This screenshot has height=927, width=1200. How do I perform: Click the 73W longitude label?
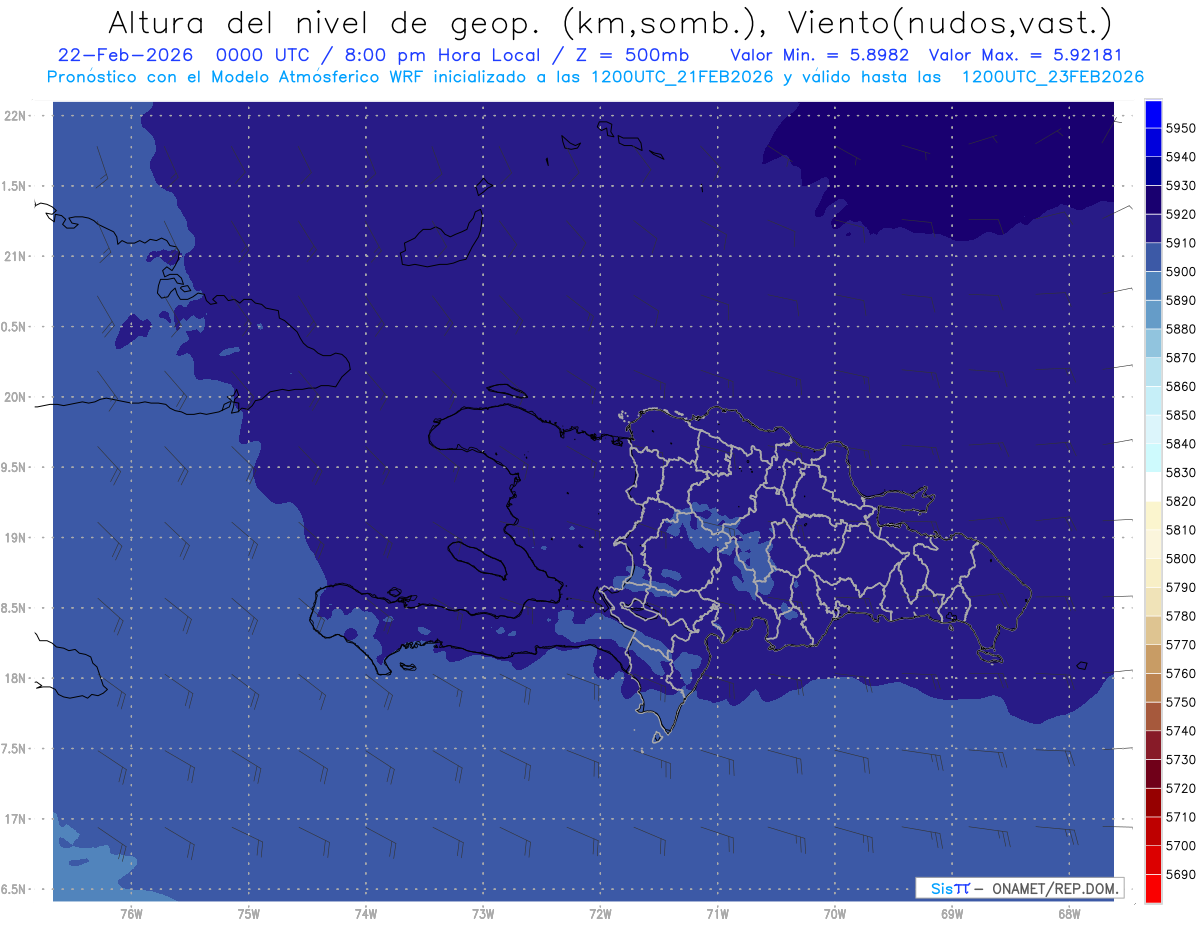point(483,914)
